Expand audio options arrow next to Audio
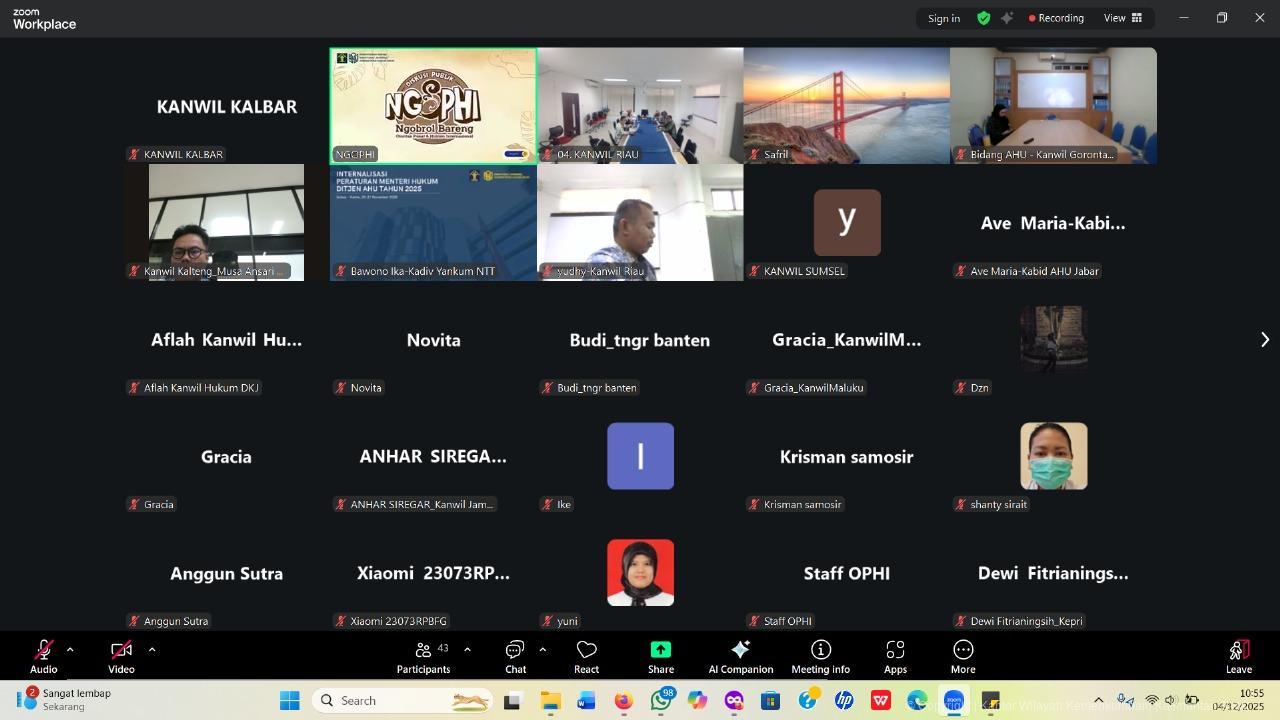This screenshot has width=1280, height=720. pos(70,650)
